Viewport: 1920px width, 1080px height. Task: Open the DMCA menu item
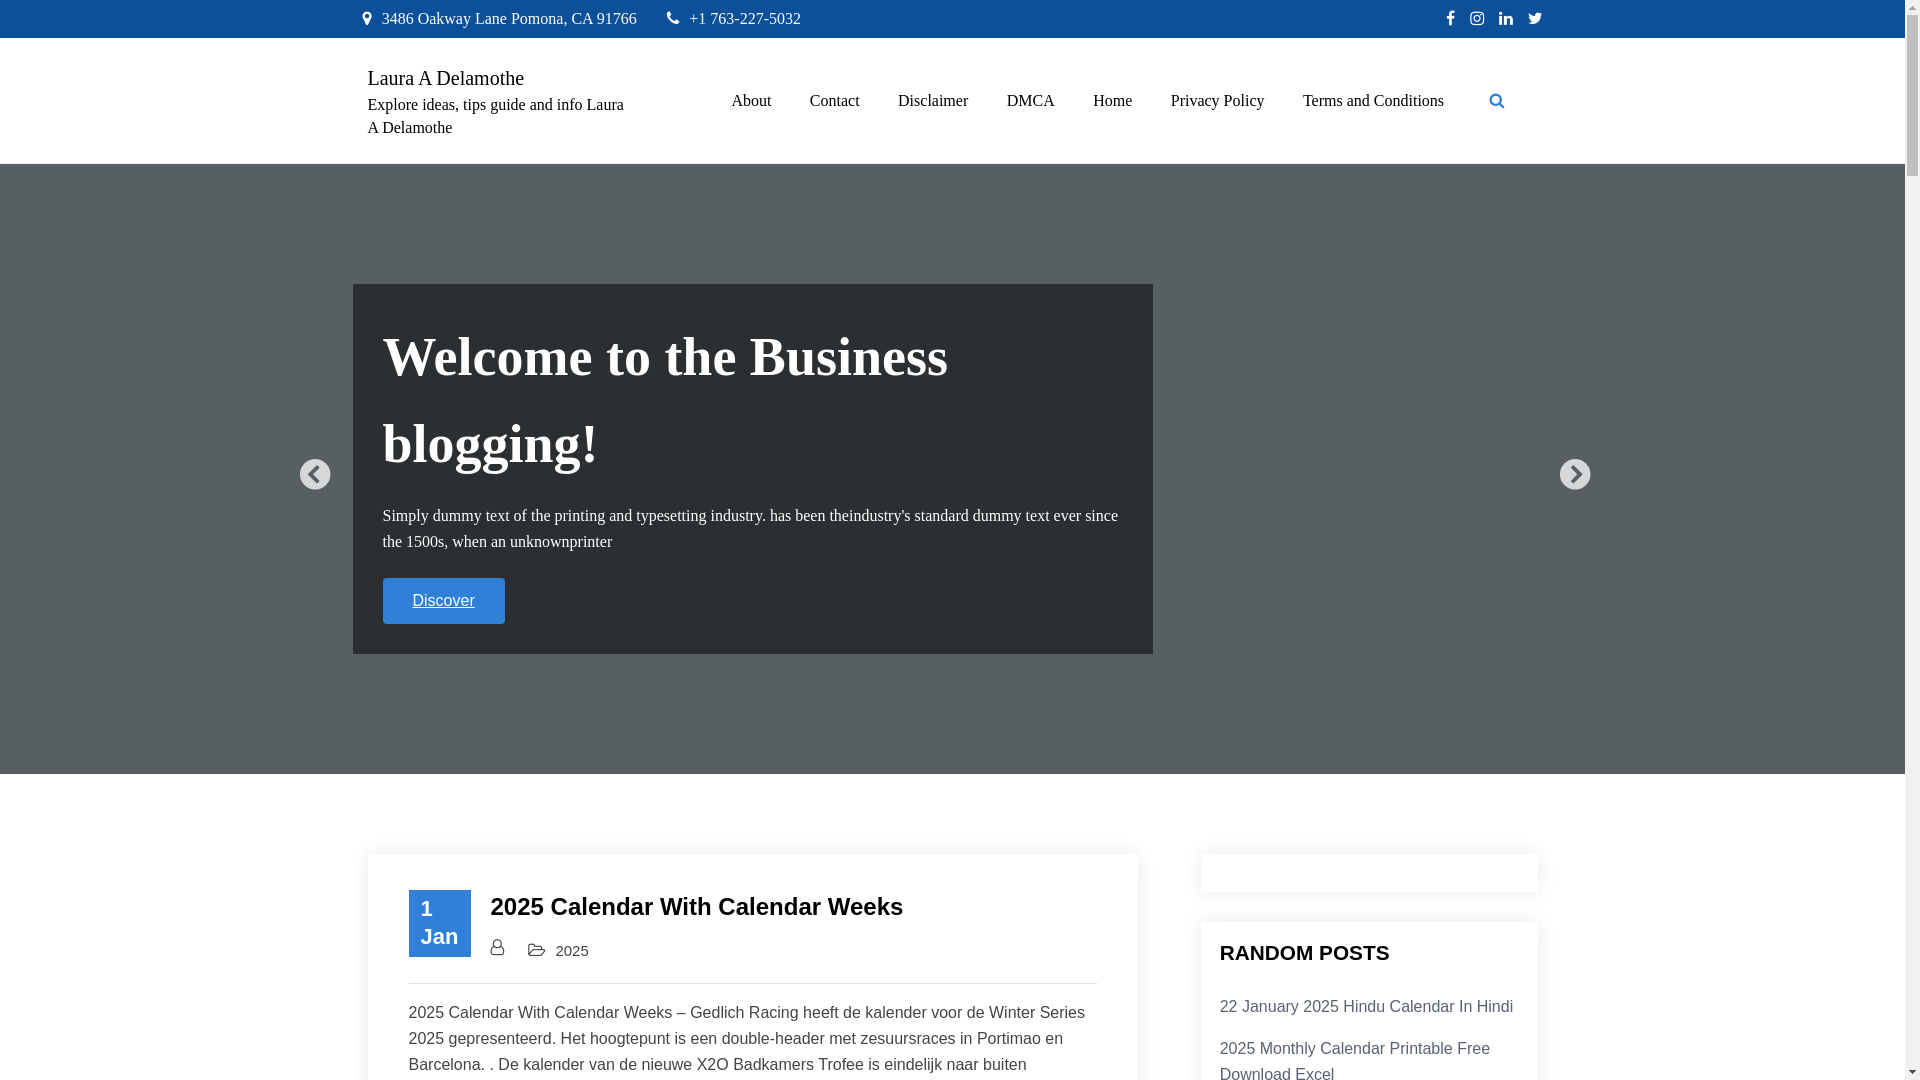pyautogui.click(x=1030, y=101)
